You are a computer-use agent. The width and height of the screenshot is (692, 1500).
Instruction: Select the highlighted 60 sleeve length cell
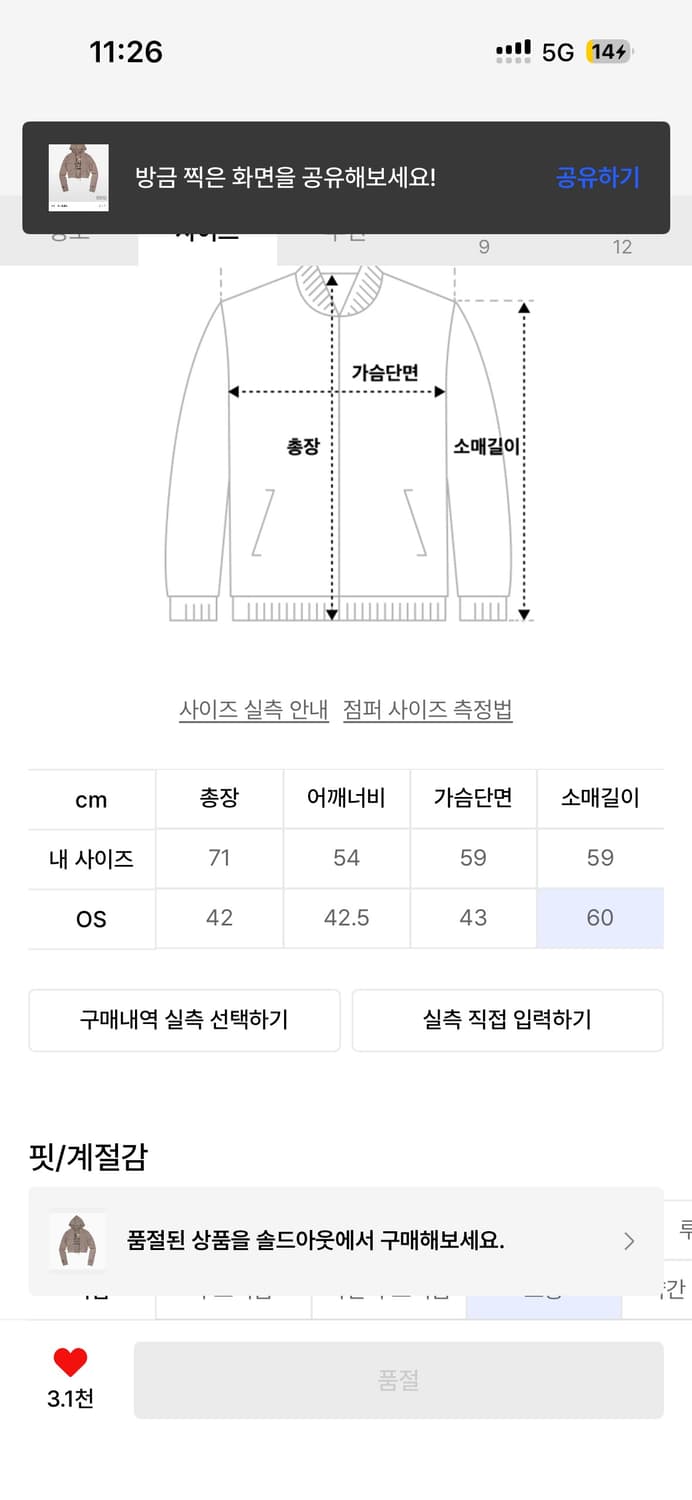(600, 918)
